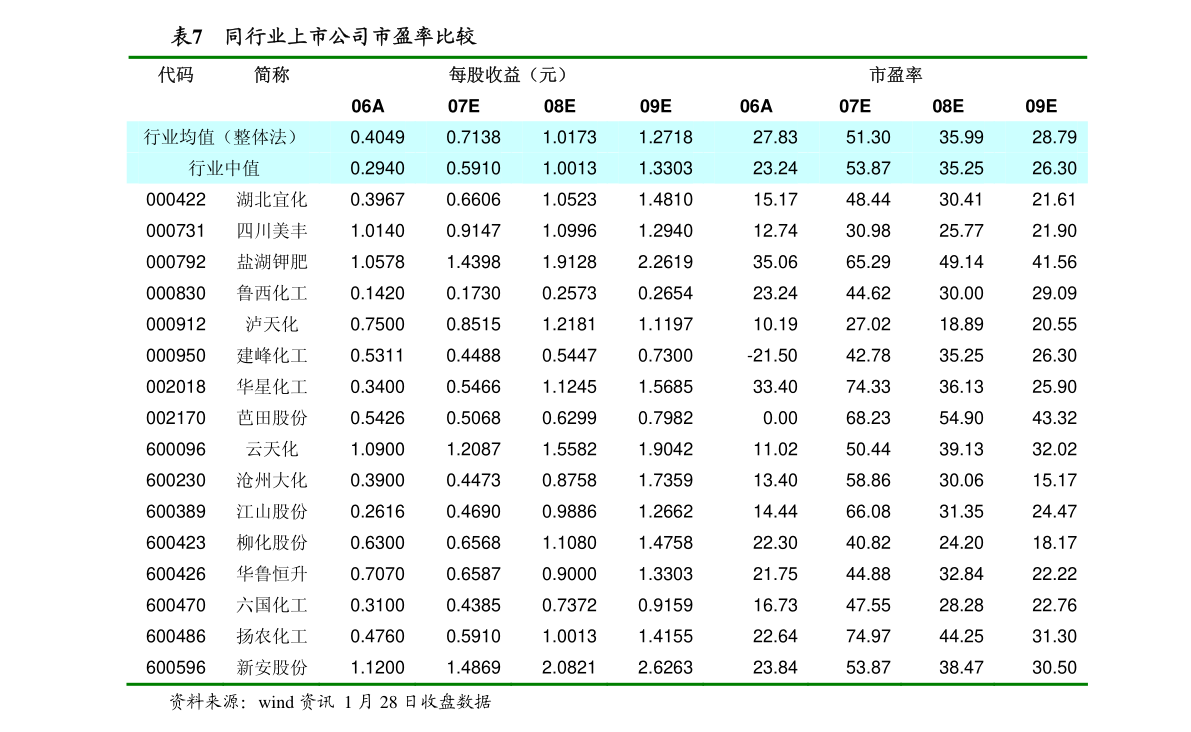Click the cell showing 0.2940
This screenshot has width=1191, height=732.
coord(377,168)
